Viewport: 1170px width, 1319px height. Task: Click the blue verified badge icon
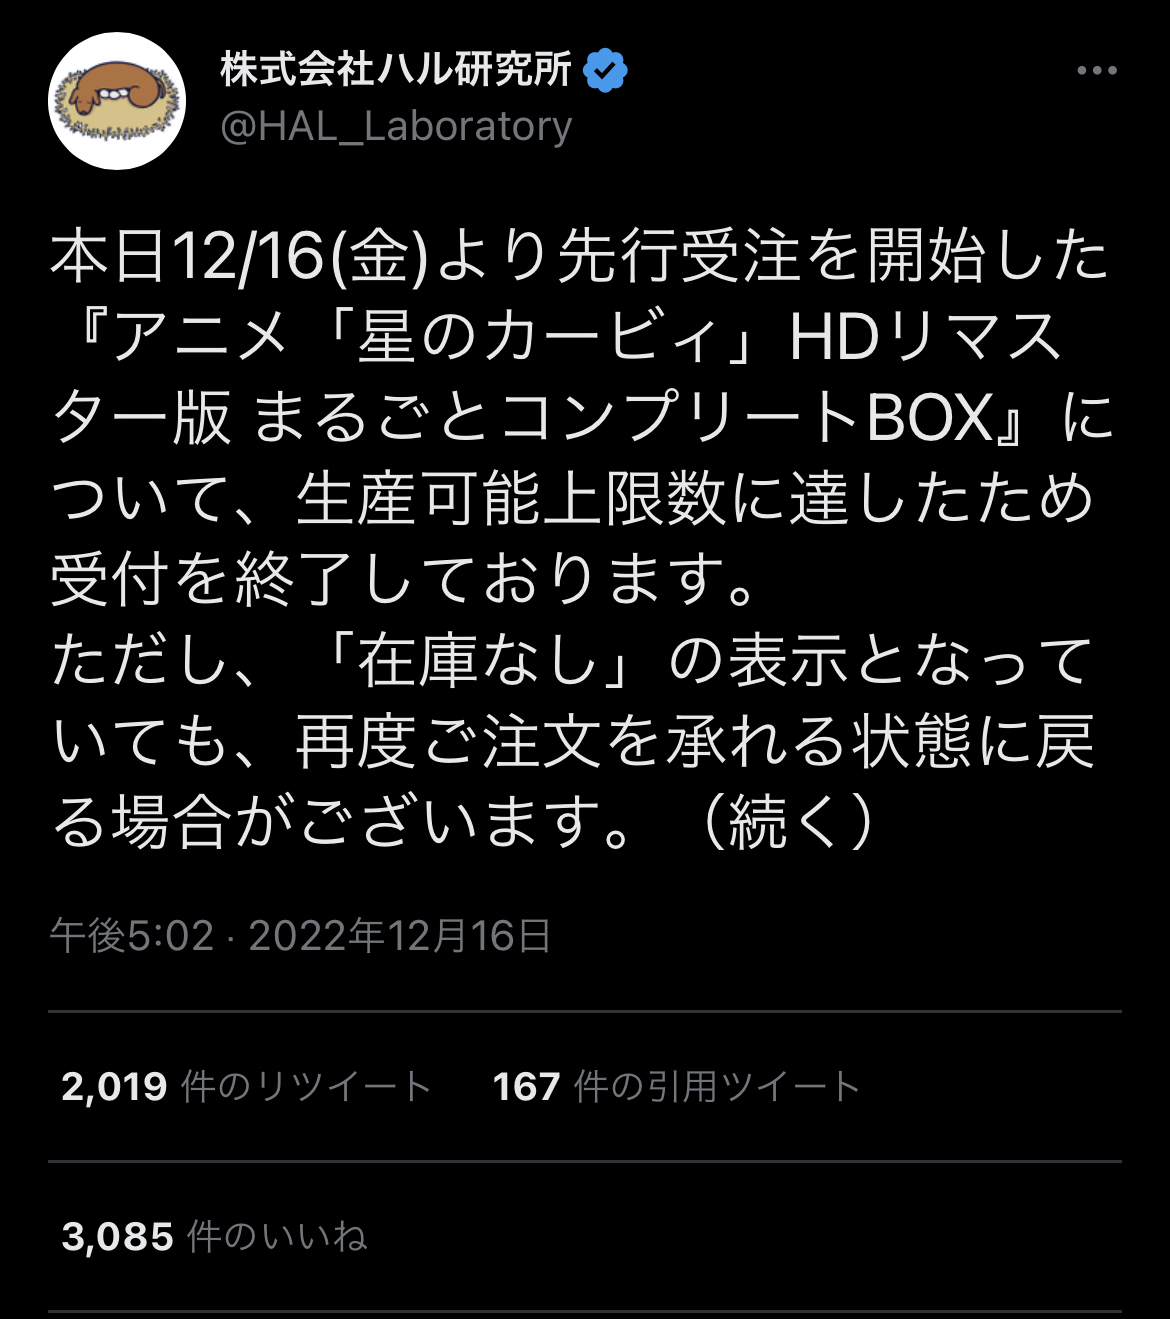605,70
